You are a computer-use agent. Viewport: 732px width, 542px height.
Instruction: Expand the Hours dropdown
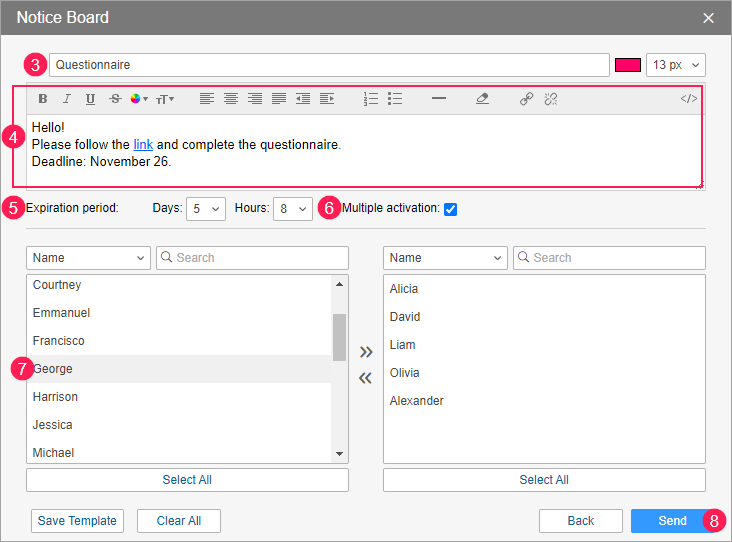(292, 209)
